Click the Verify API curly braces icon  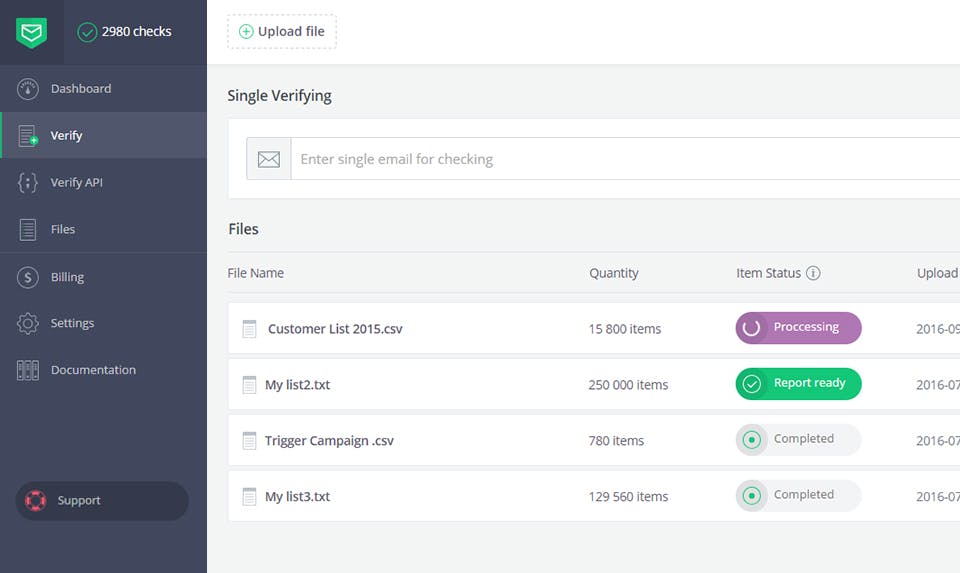pyautogui.click(x=28, y=183)
